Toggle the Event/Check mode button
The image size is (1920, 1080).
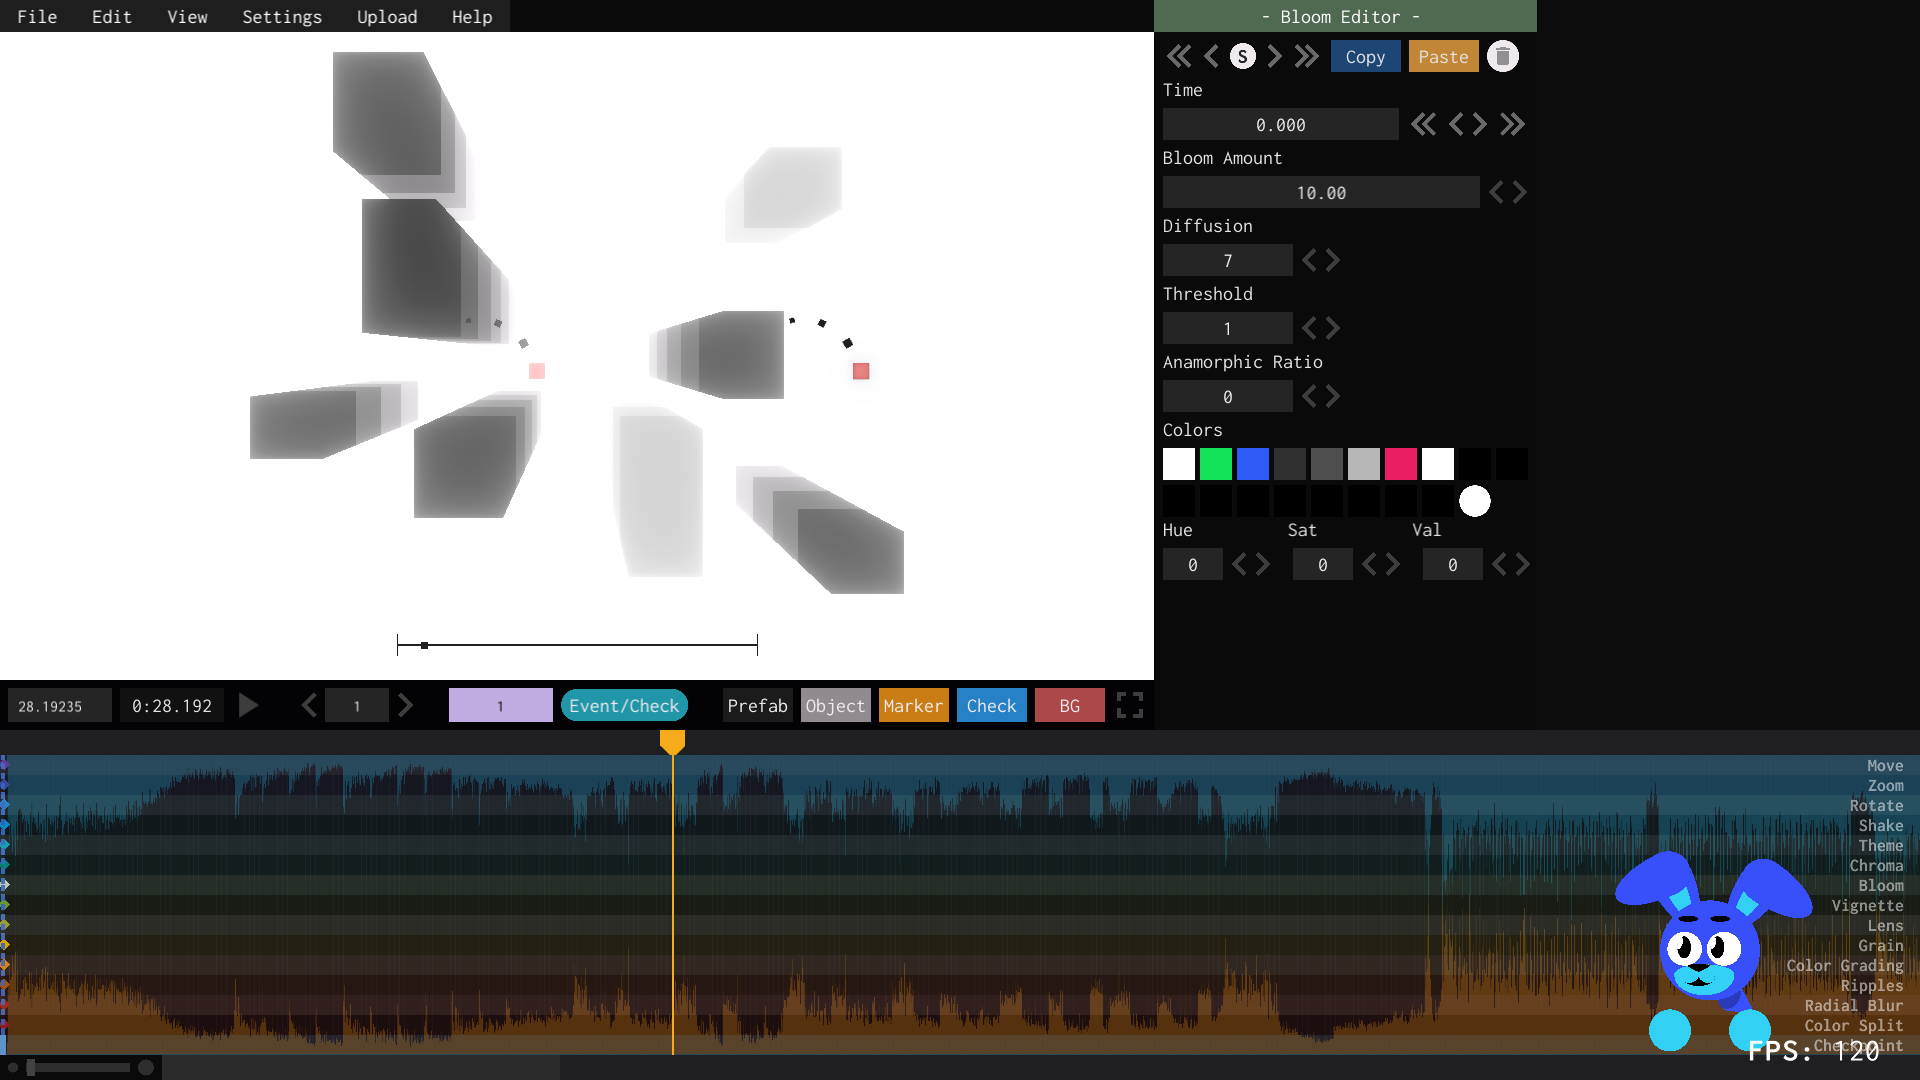(624, 706)
